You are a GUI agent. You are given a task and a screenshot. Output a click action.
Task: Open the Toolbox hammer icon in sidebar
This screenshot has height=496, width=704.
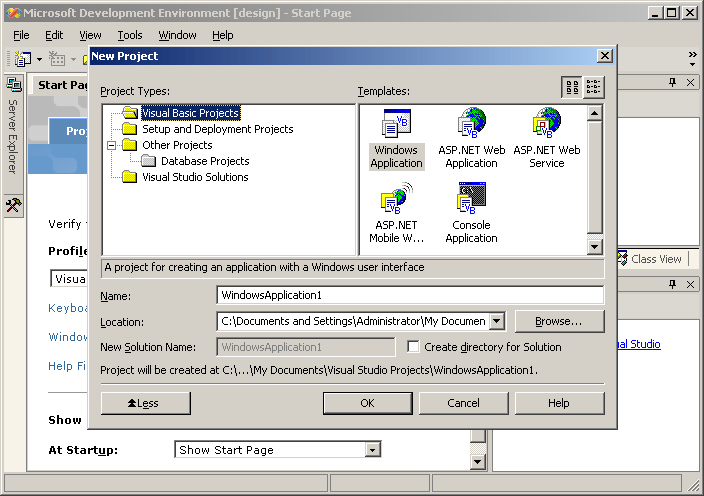point(13,205)
